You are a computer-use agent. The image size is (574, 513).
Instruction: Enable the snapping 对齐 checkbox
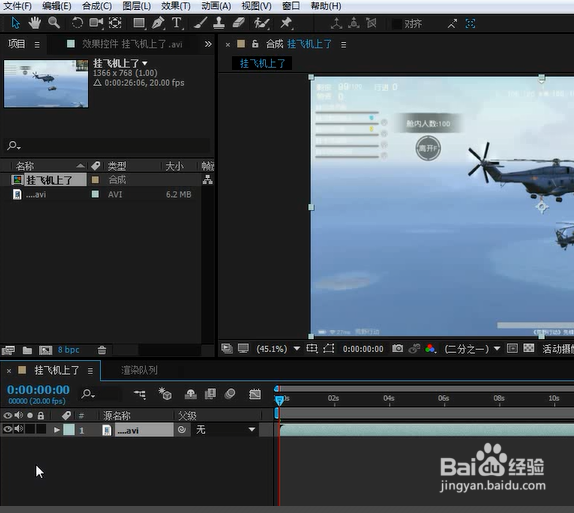pos(397,24)
